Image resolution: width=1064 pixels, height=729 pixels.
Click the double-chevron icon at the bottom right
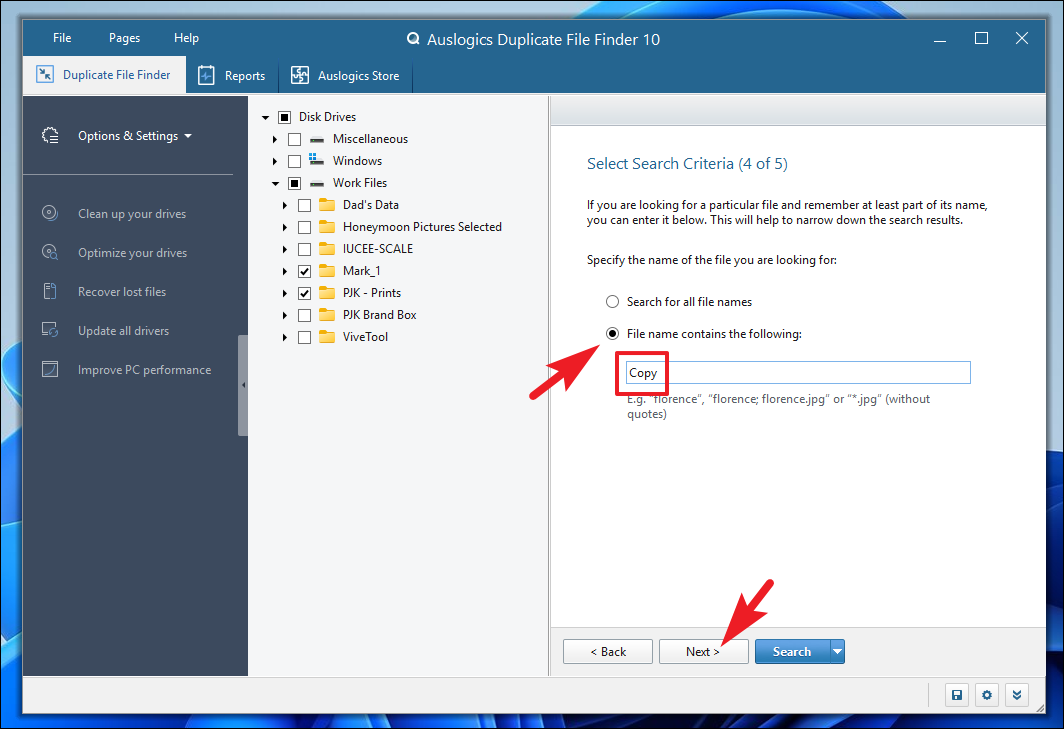[1016, 694]
